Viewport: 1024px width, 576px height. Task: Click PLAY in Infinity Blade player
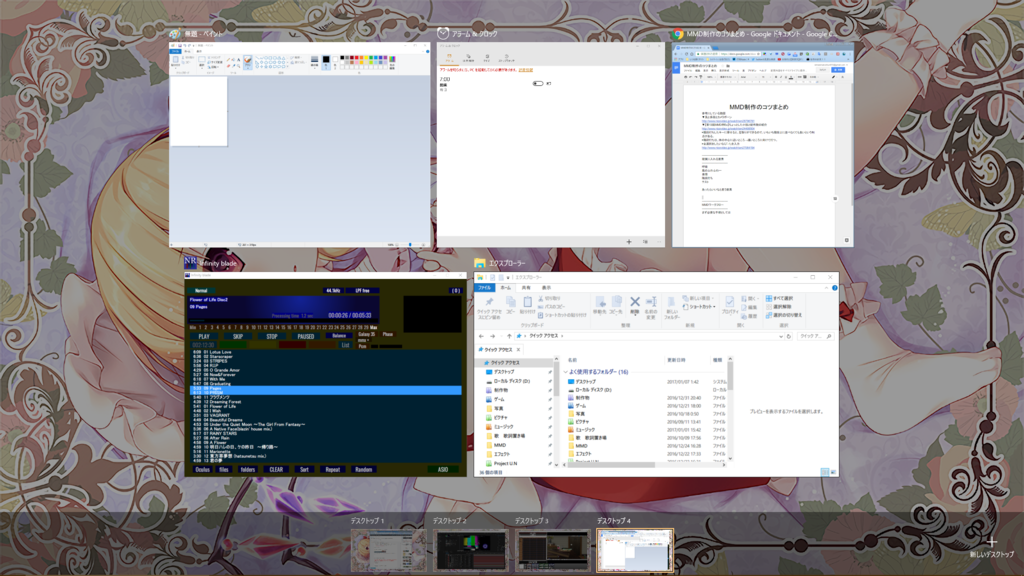point(204,336)
